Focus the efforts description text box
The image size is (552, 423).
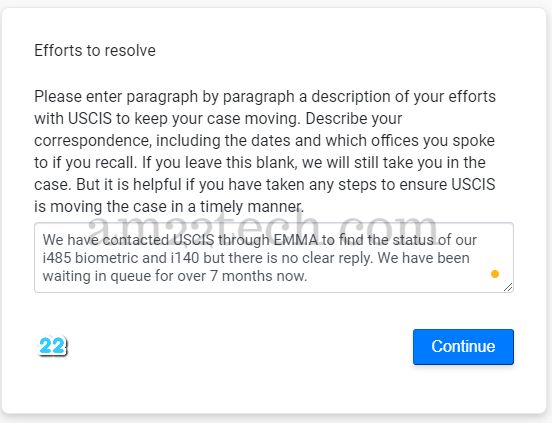(x=274, y=258)
